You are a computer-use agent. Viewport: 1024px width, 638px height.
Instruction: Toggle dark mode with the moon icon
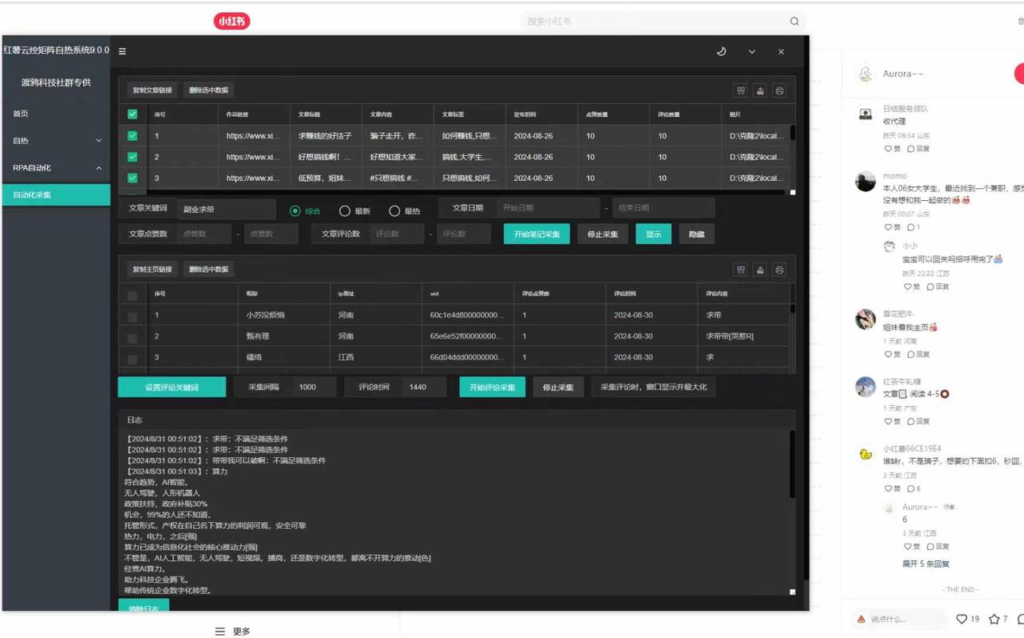(722, 51)
